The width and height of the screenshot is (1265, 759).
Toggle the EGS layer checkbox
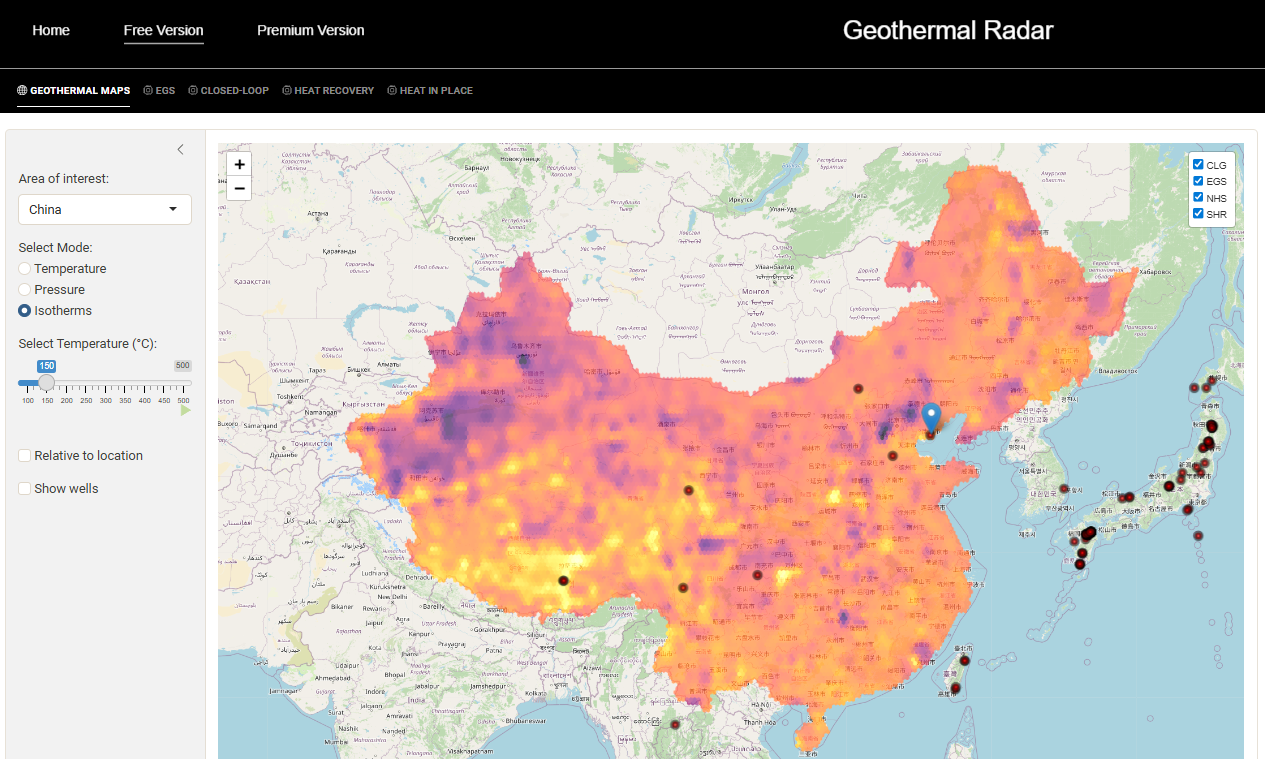click(x=1198, y=181)
